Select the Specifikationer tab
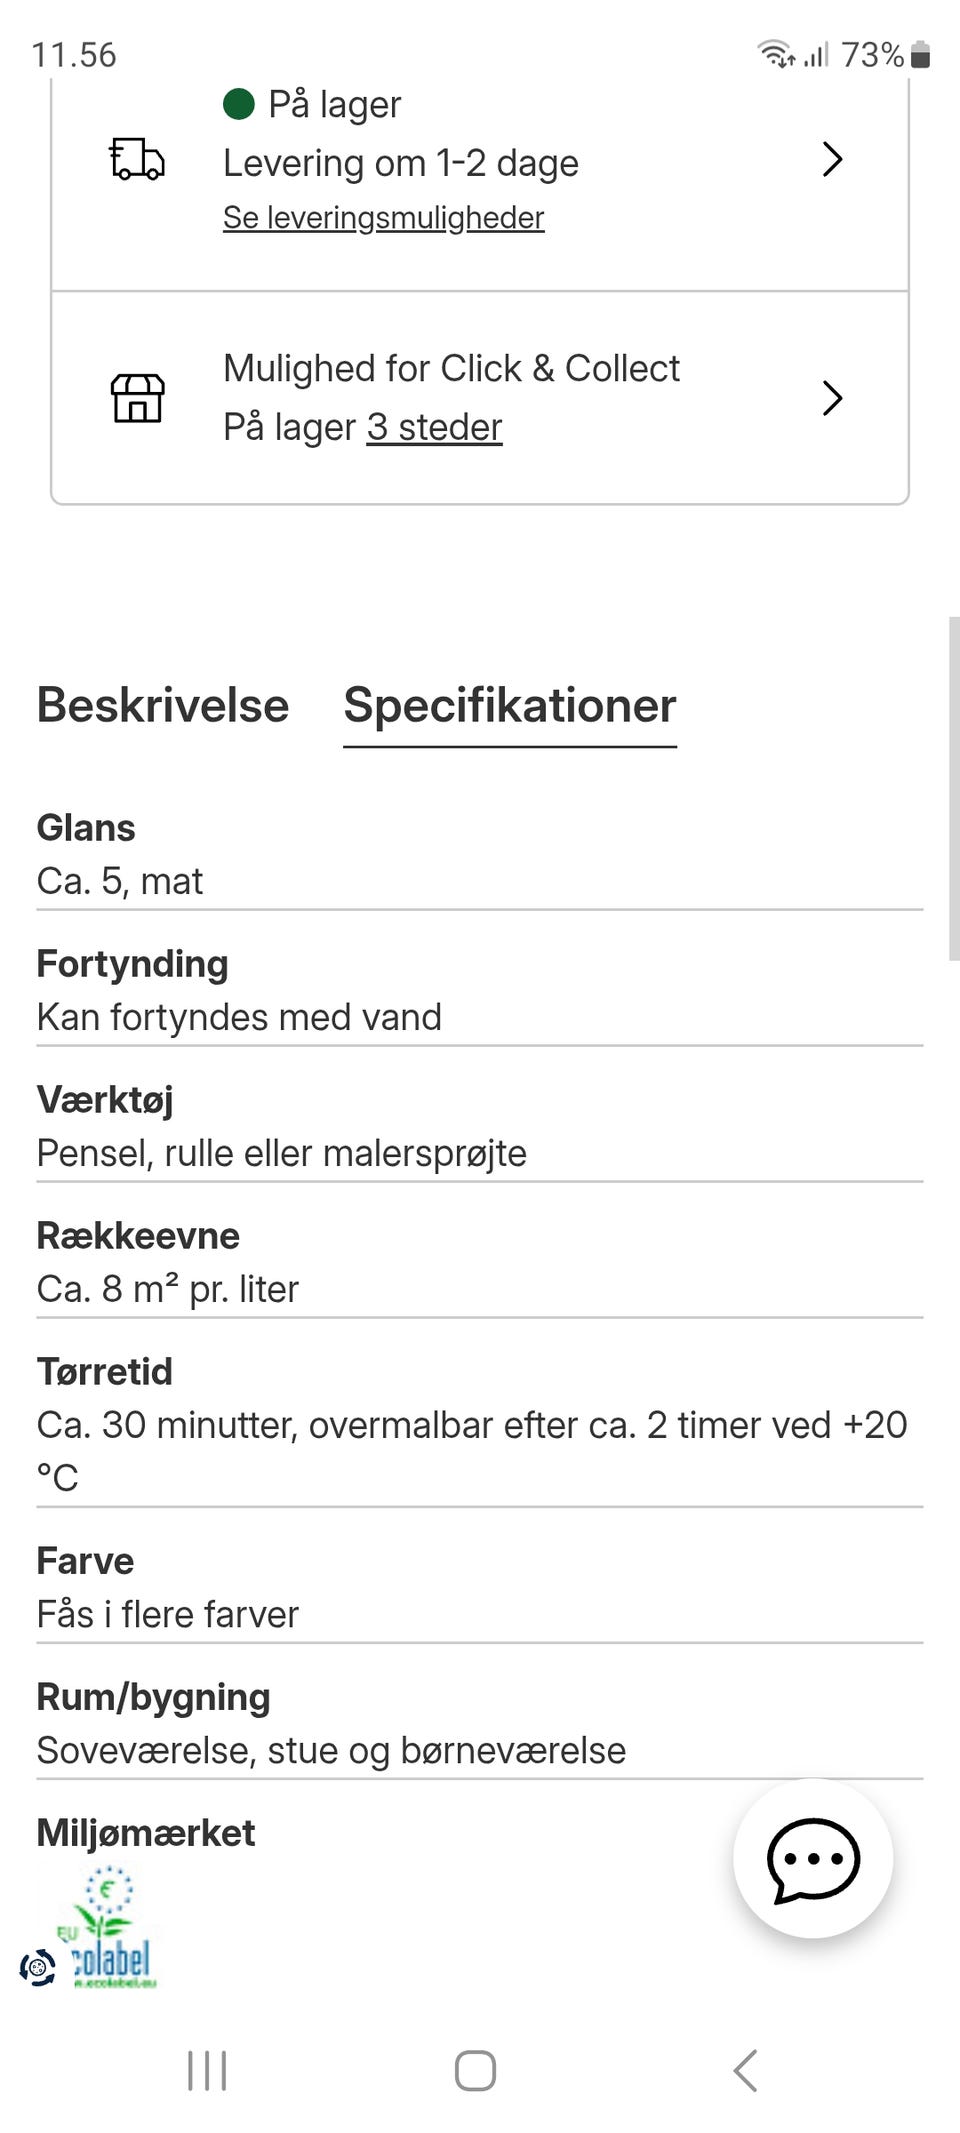 click(x=510, y=706)
